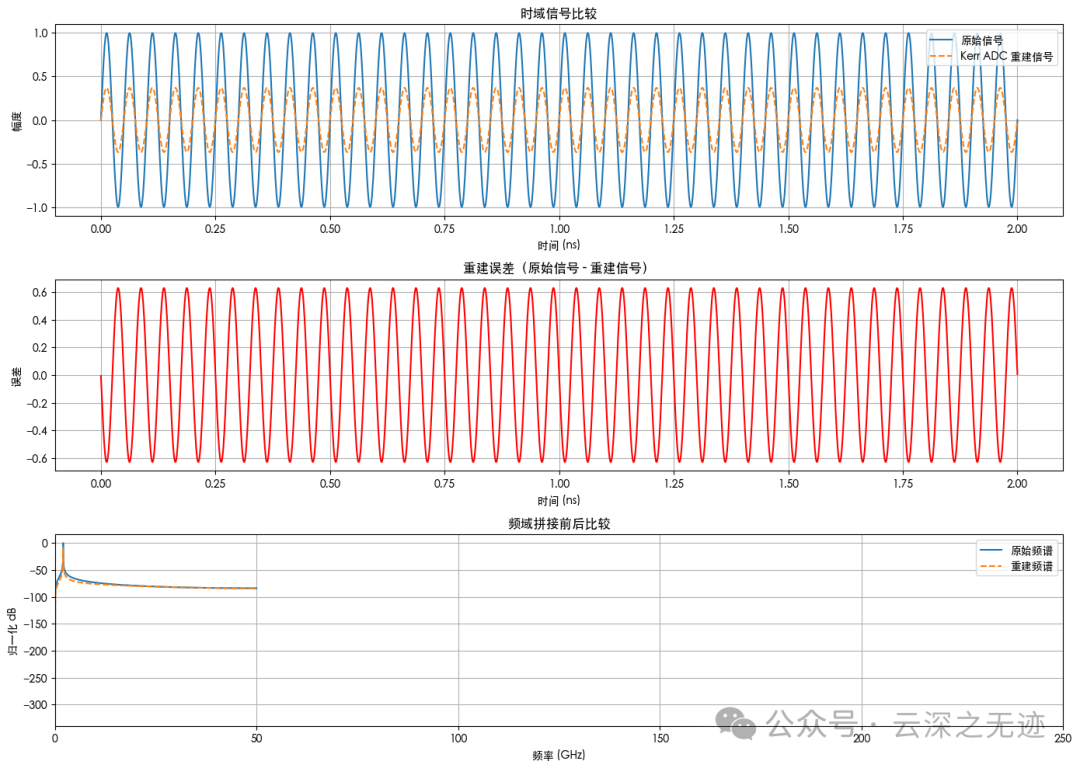Click blue line sample beside 原始信号 legend

[942, 41]
